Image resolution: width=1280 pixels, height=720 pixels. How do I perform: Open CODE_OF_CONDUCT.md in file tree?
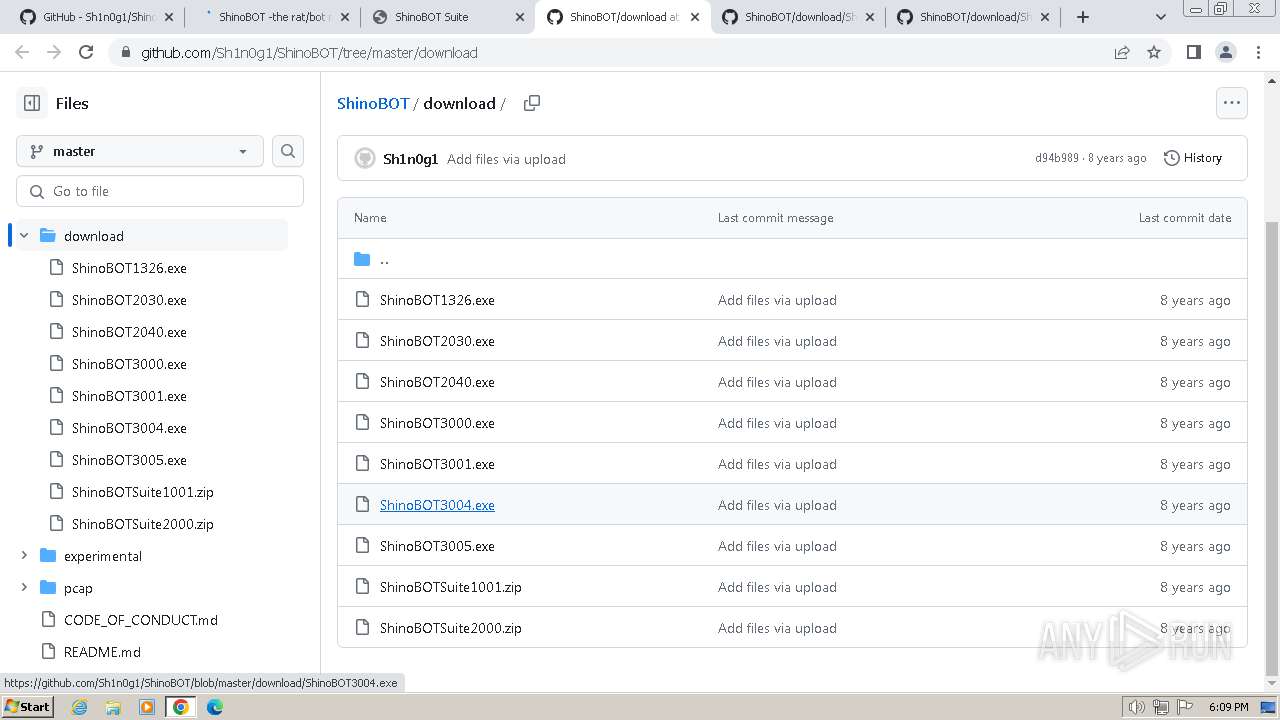[141, 620]
